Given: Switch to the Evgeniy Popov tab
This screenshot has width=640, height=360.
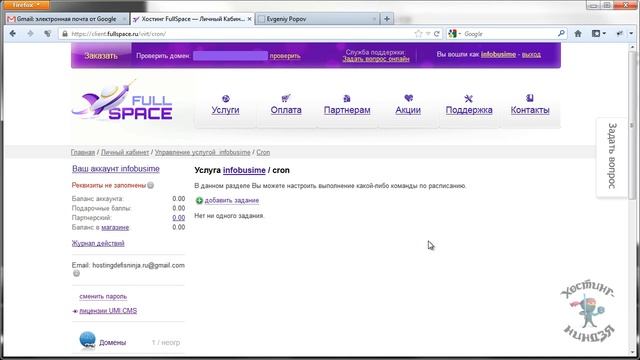Looking at the screenshot, I should tap(317, 19).
